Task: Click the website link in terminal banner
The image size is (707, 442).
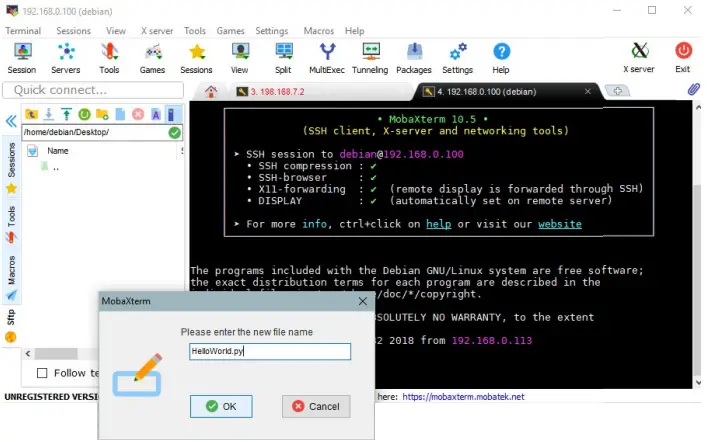Action: click(x=560, y=224)
